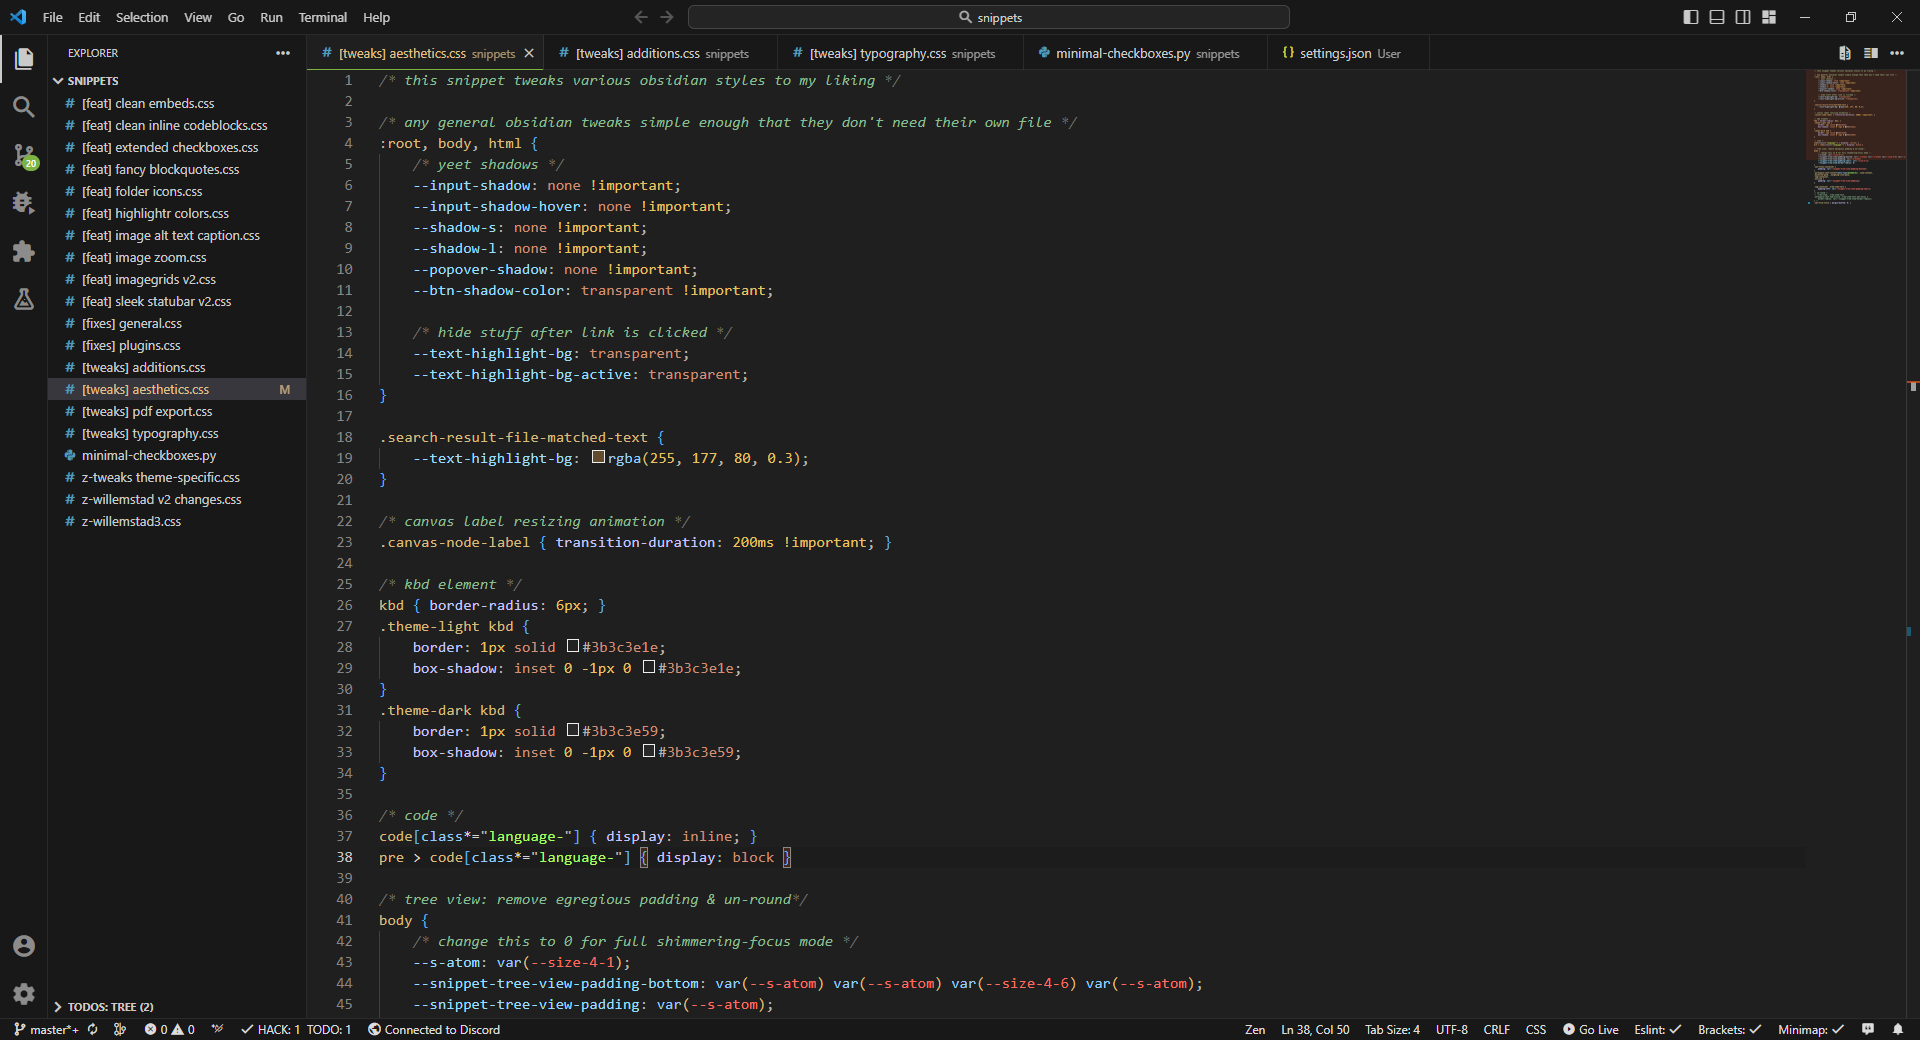Open color swatch on line 33 box-shadow
This screenshot has height=1040, width=1920.
click(x=649, y=751)
